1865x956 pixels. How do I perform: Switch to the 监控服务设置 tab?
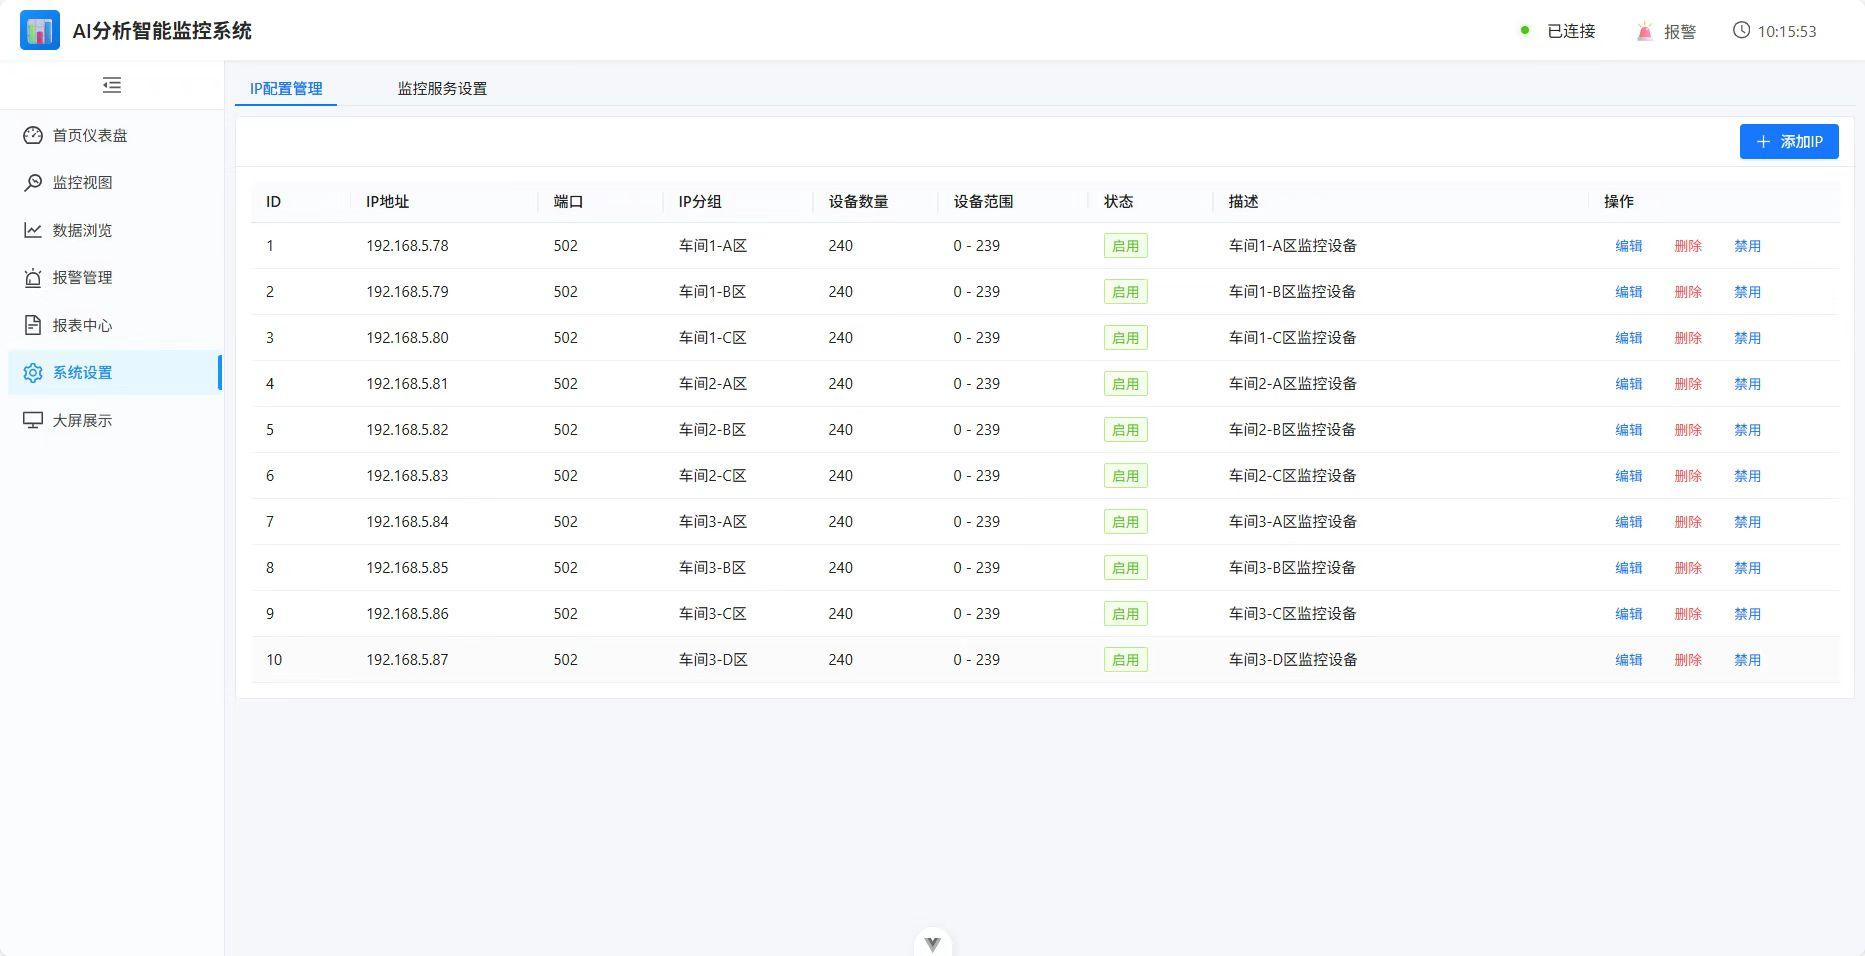point(442,88)
